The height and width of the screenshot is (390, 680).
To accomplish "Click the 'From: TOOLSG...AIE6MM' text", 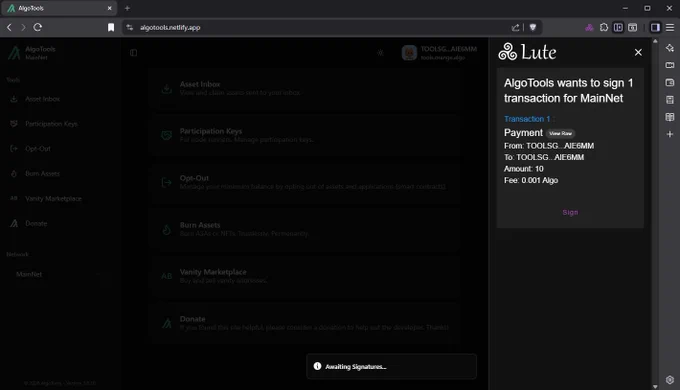I will [x=549, y=146].
